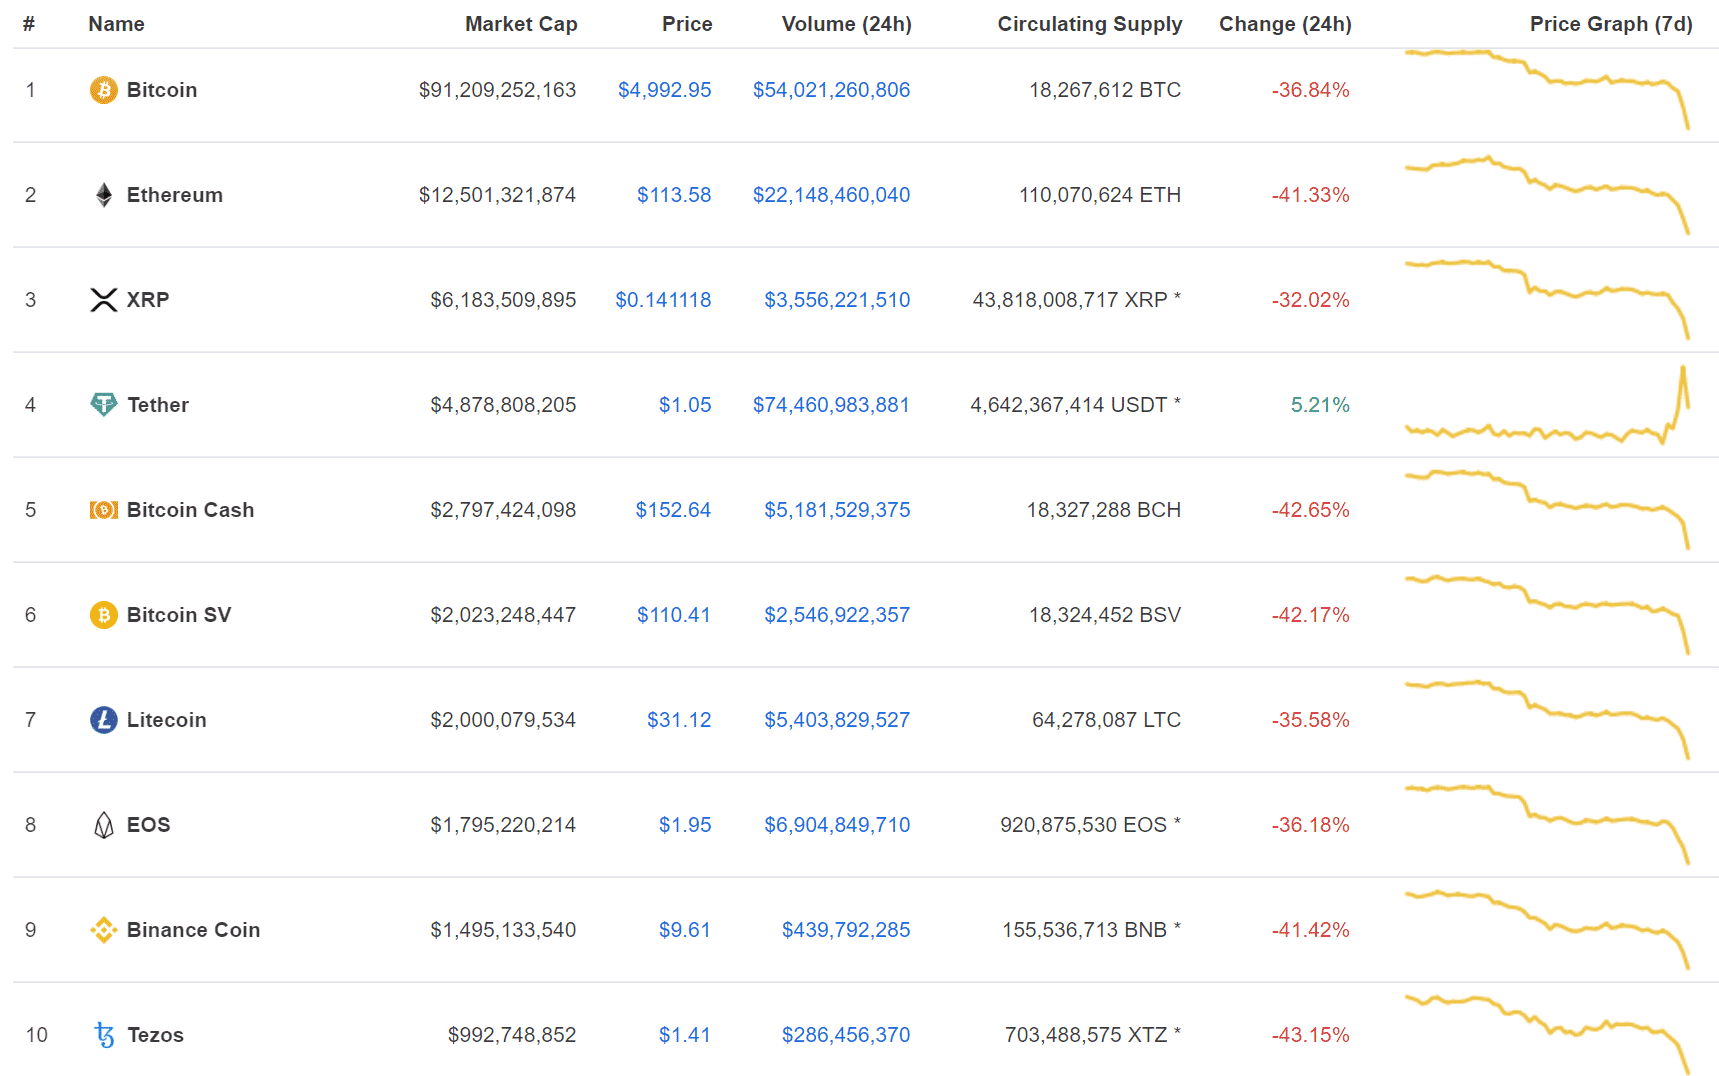This screenshot has height=1076, width=1719.
Task: Sort table by Market Cap header
Action: tap(521, 24)
